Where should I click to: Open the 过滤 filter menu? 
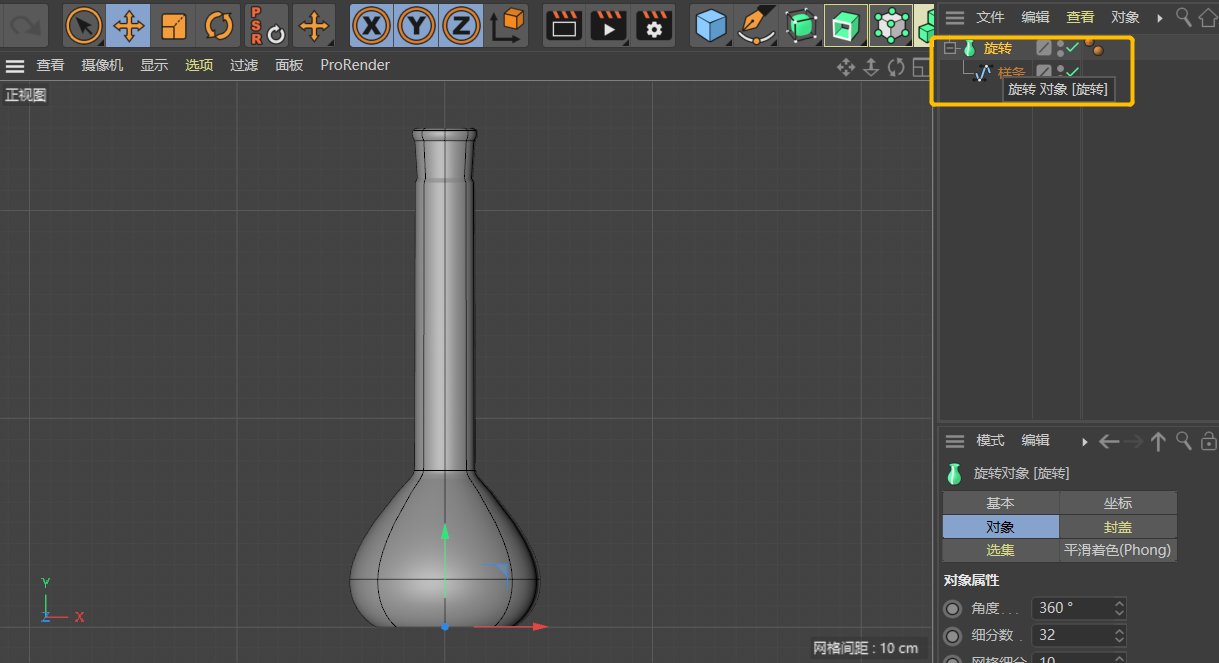click(x=244, y=65)
